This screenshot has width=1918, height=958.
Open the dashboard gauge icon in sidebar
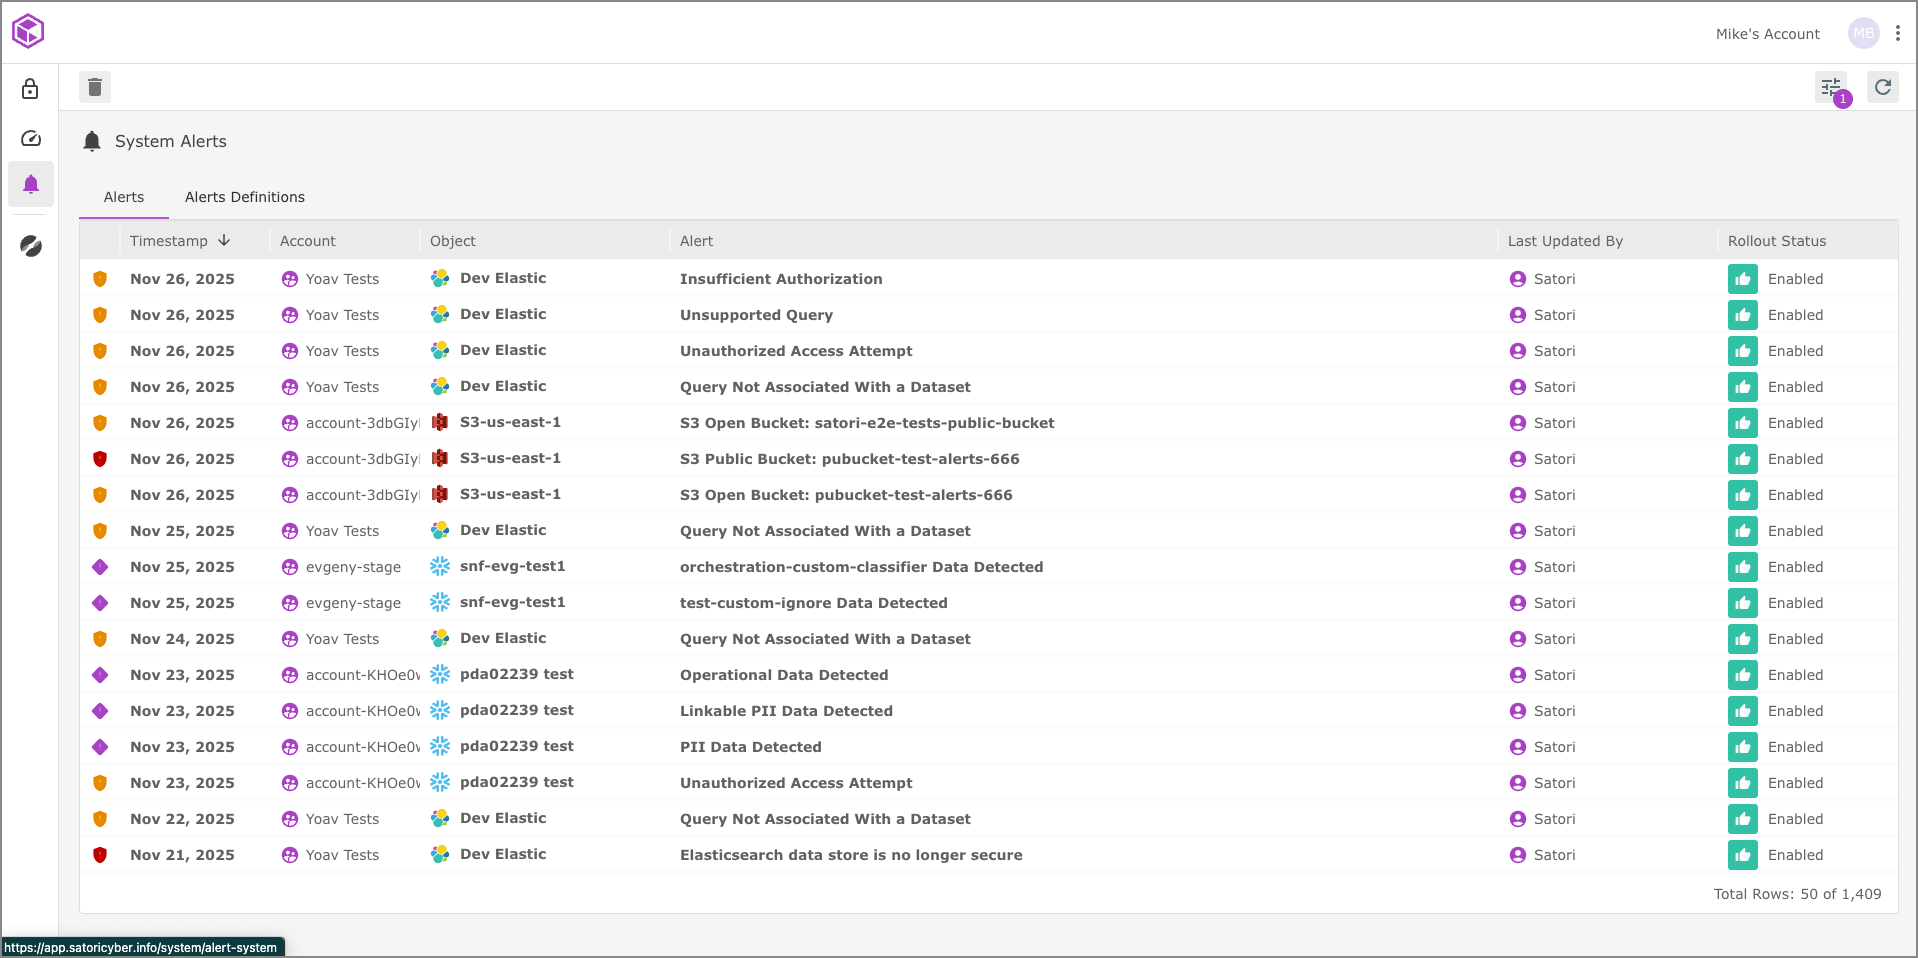click(30, 138)
